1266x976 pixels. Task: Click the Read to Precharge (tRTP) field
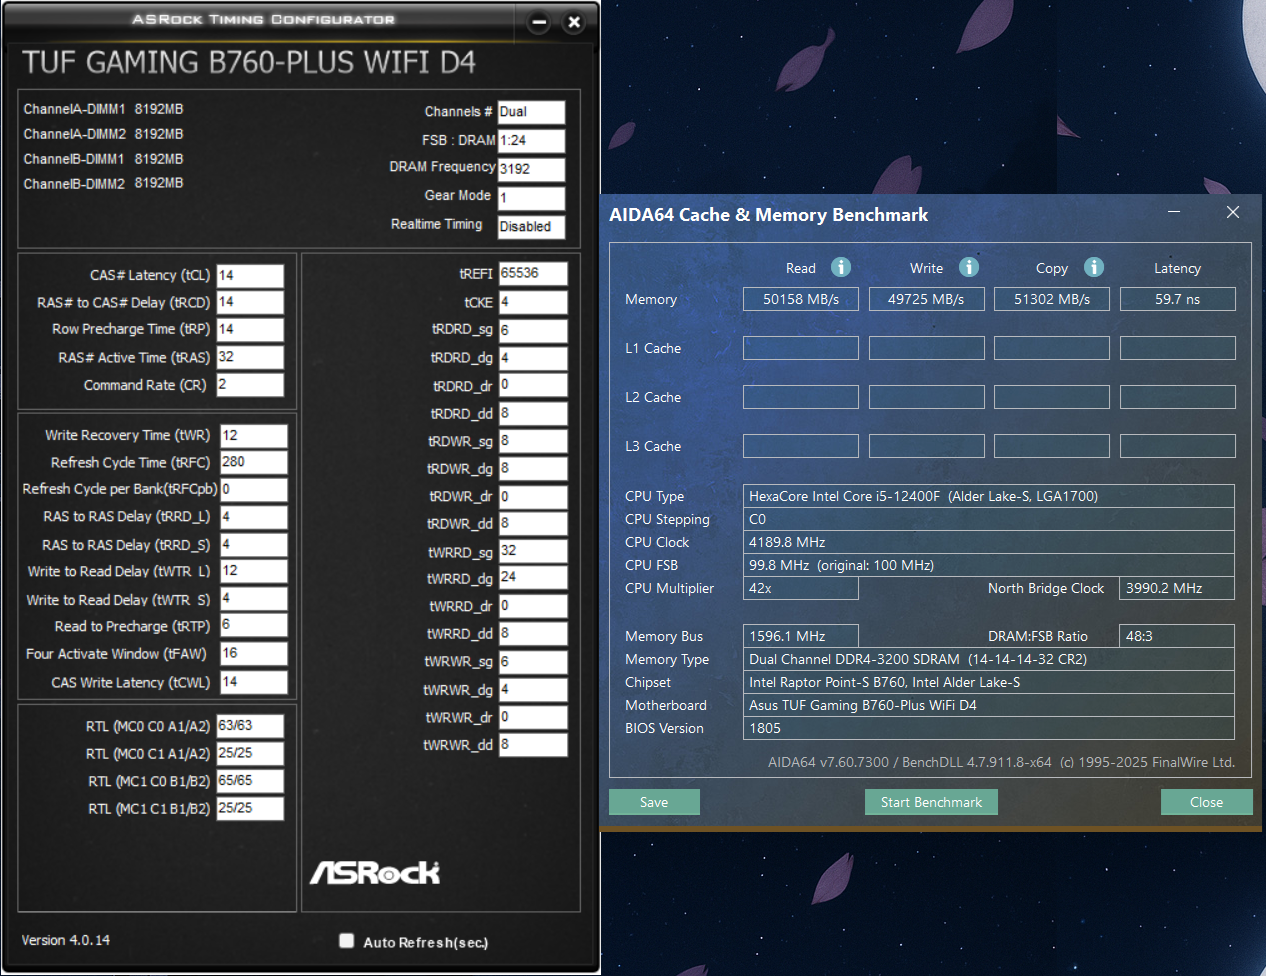point(254,626)
